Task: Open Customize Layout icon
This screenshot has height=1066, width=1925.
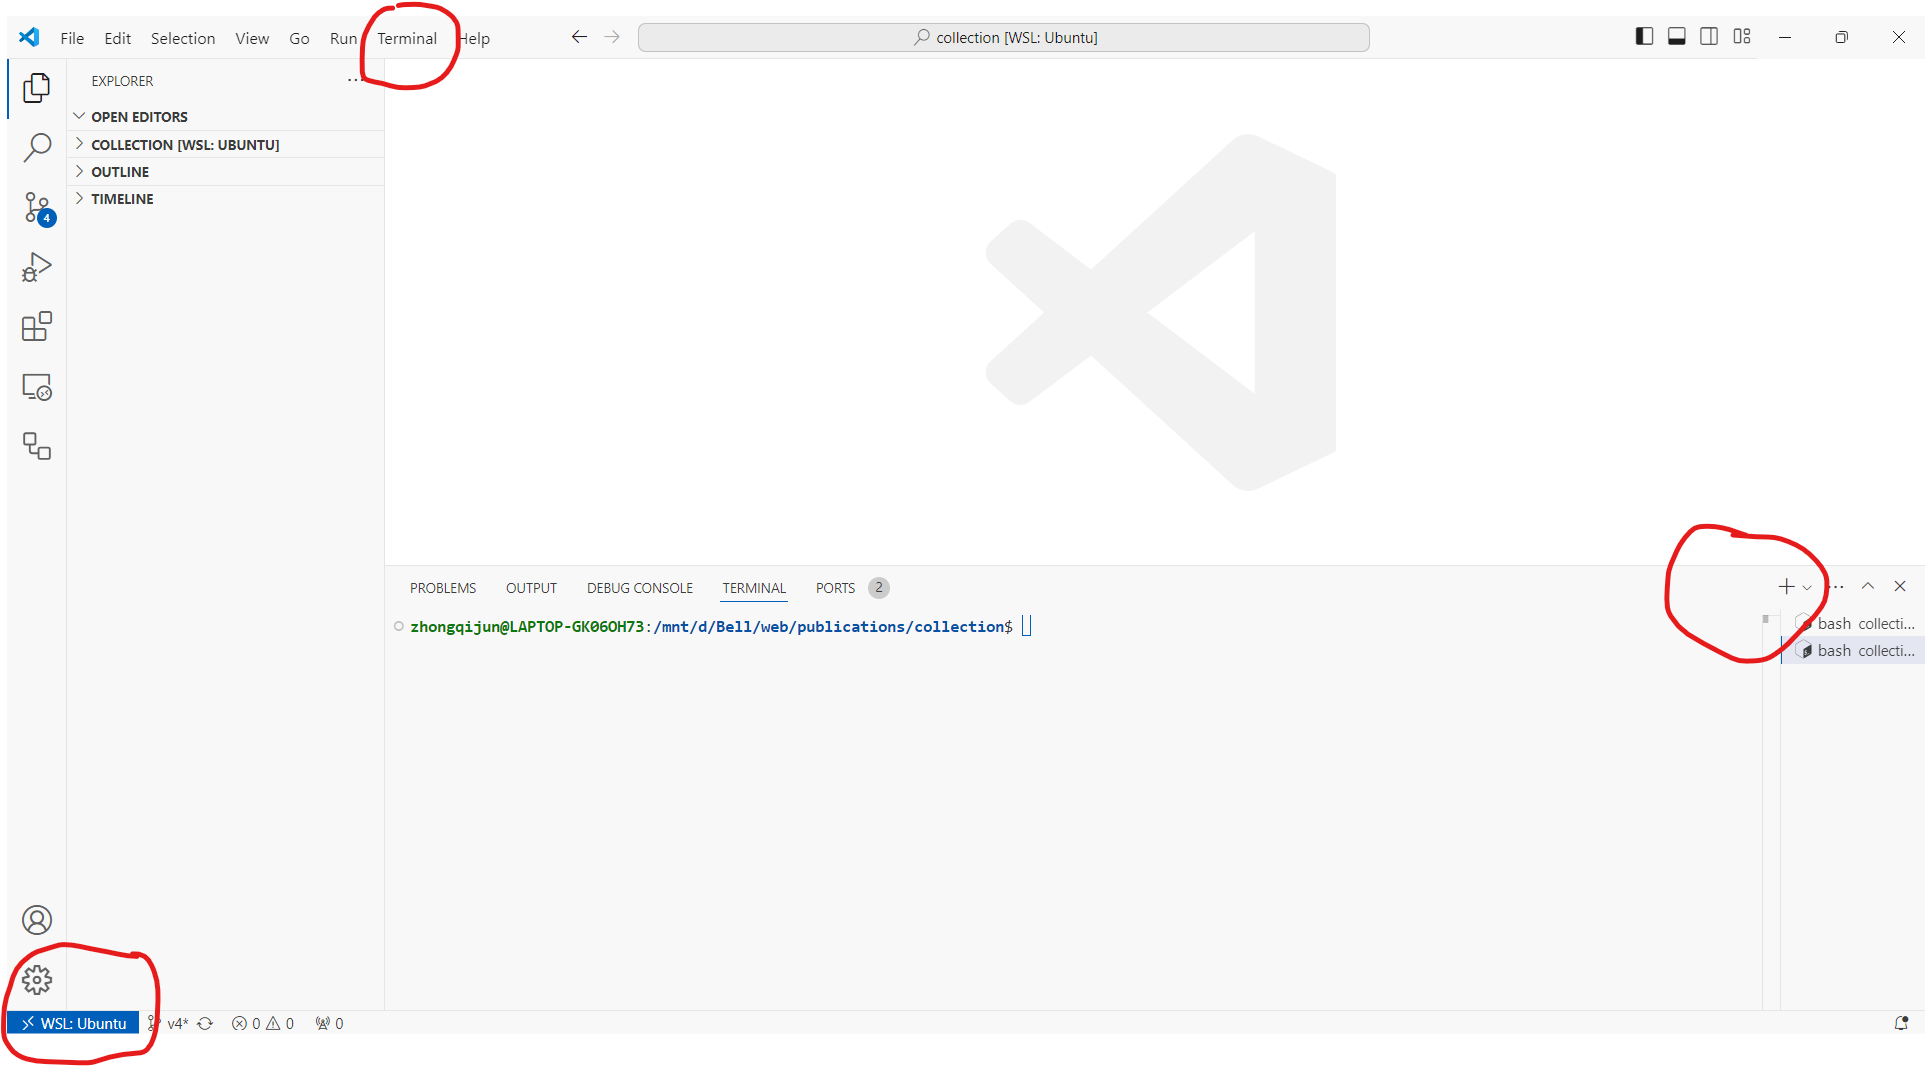Action: click(1742, 37)
